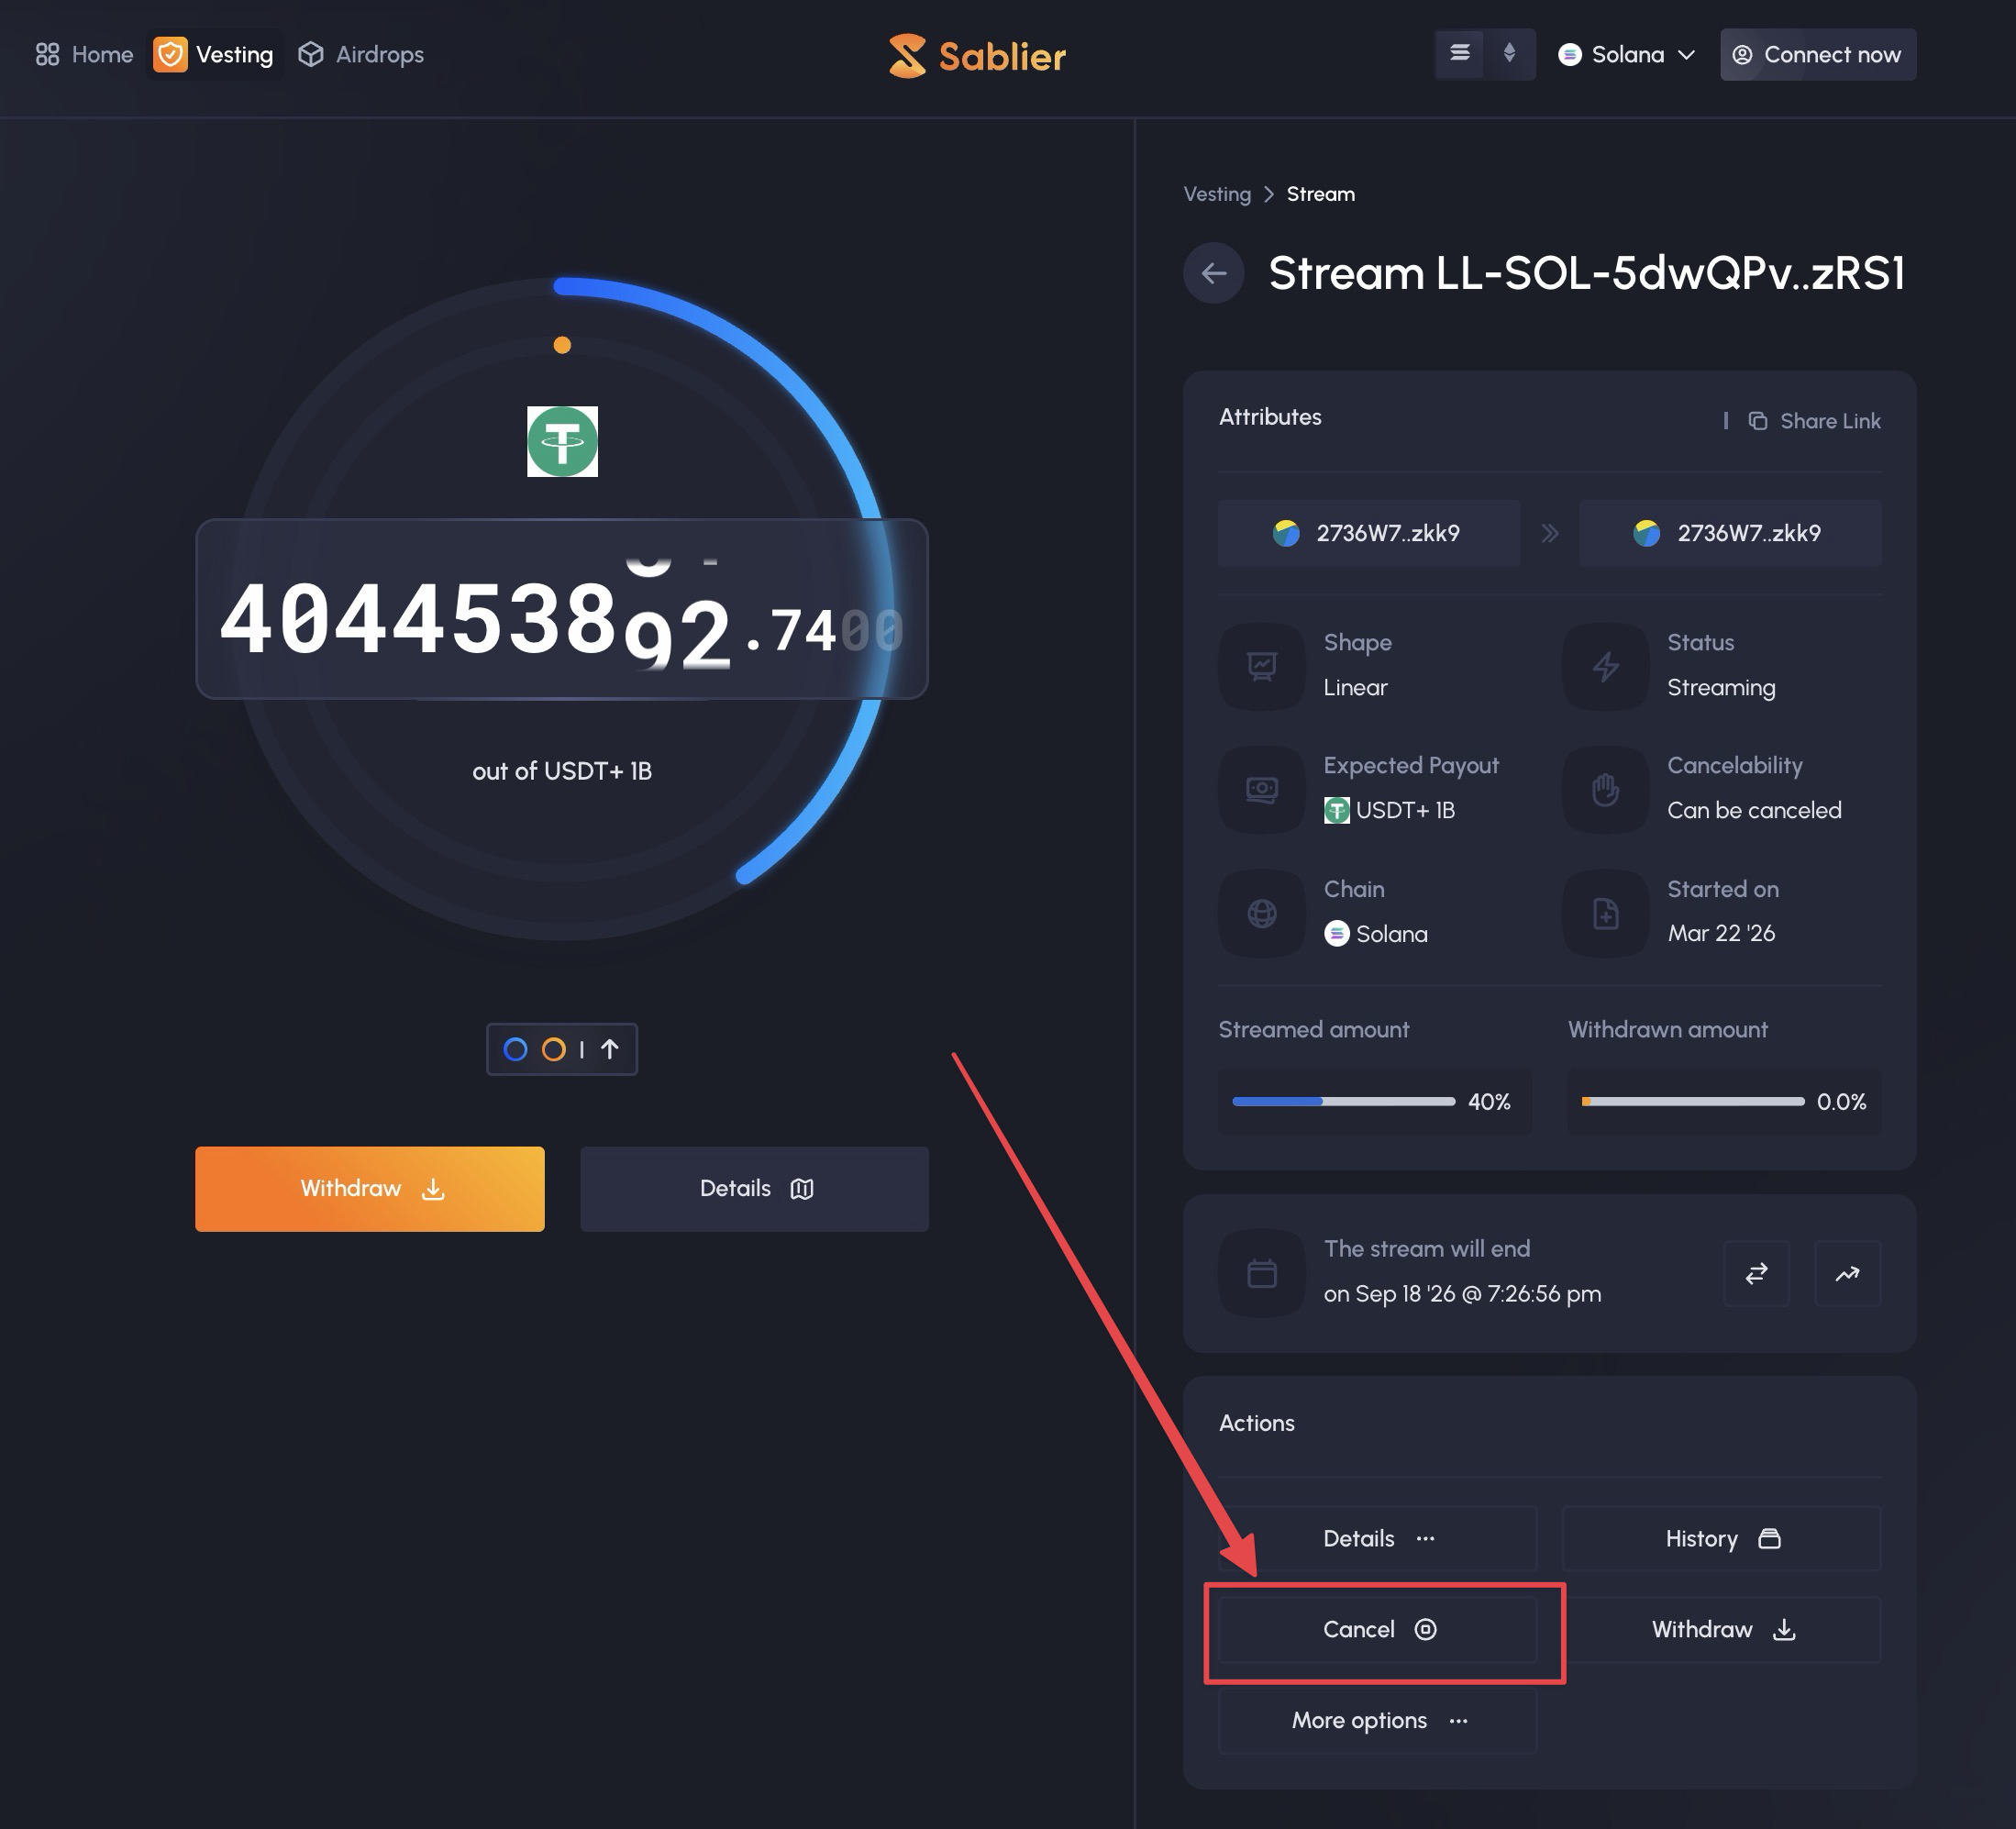Image resolution: width=2016 pixels, height=1829 pixels.
Task: Click the 'USDT+ 1B' expected payout value
Action: click(1389, 810)
